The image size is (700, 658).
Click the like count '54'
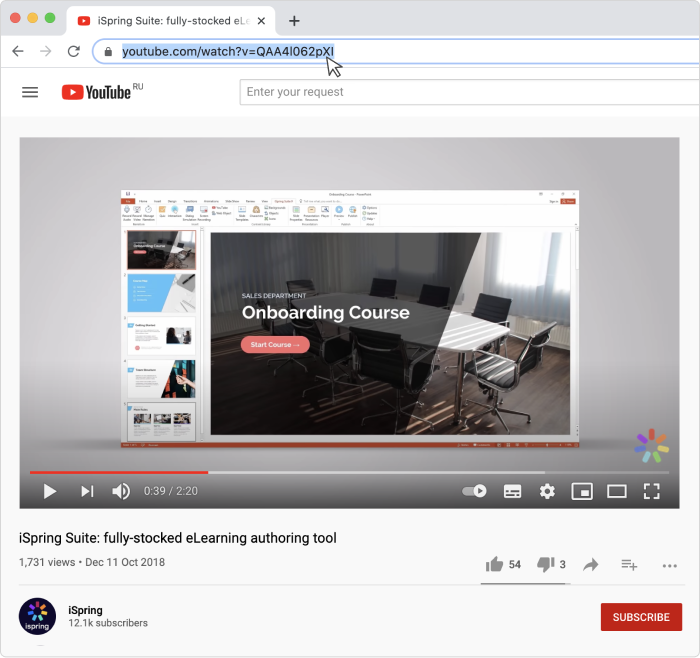click(x=515, y=565)
